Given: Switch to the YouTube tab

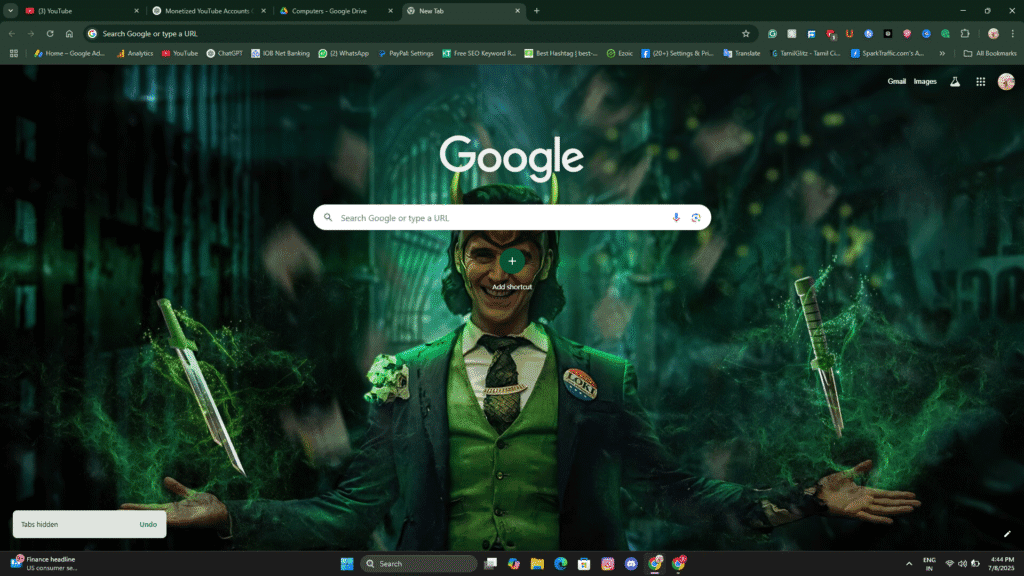Looking at the screenshot, I should [80, 11].
